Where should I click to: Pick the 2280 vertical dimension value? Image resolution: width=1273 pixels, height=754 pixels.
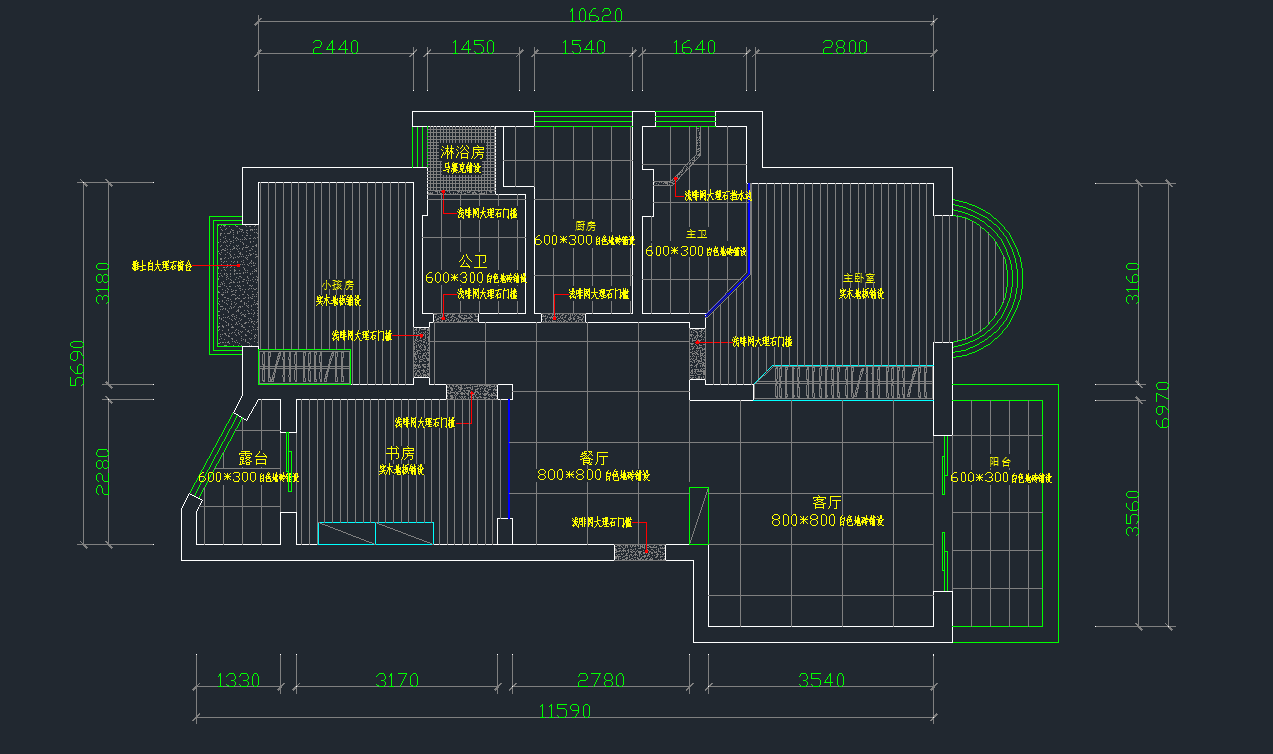pyautogui.click(x=101, y=472)
